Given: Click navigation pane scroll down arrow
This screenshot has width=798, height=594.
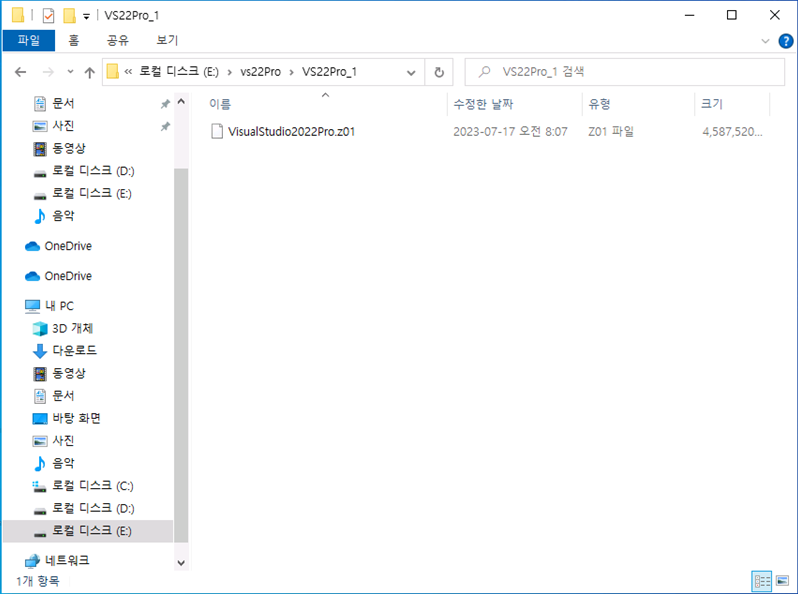Looking at the screenshot, I should click(x=181, y=563).
